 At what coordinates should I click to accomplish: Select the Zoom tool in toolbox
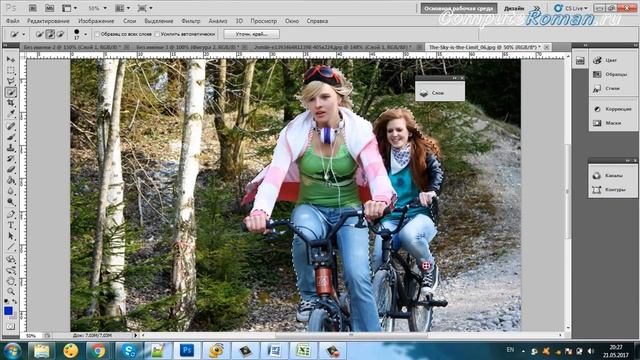(11, 291)
